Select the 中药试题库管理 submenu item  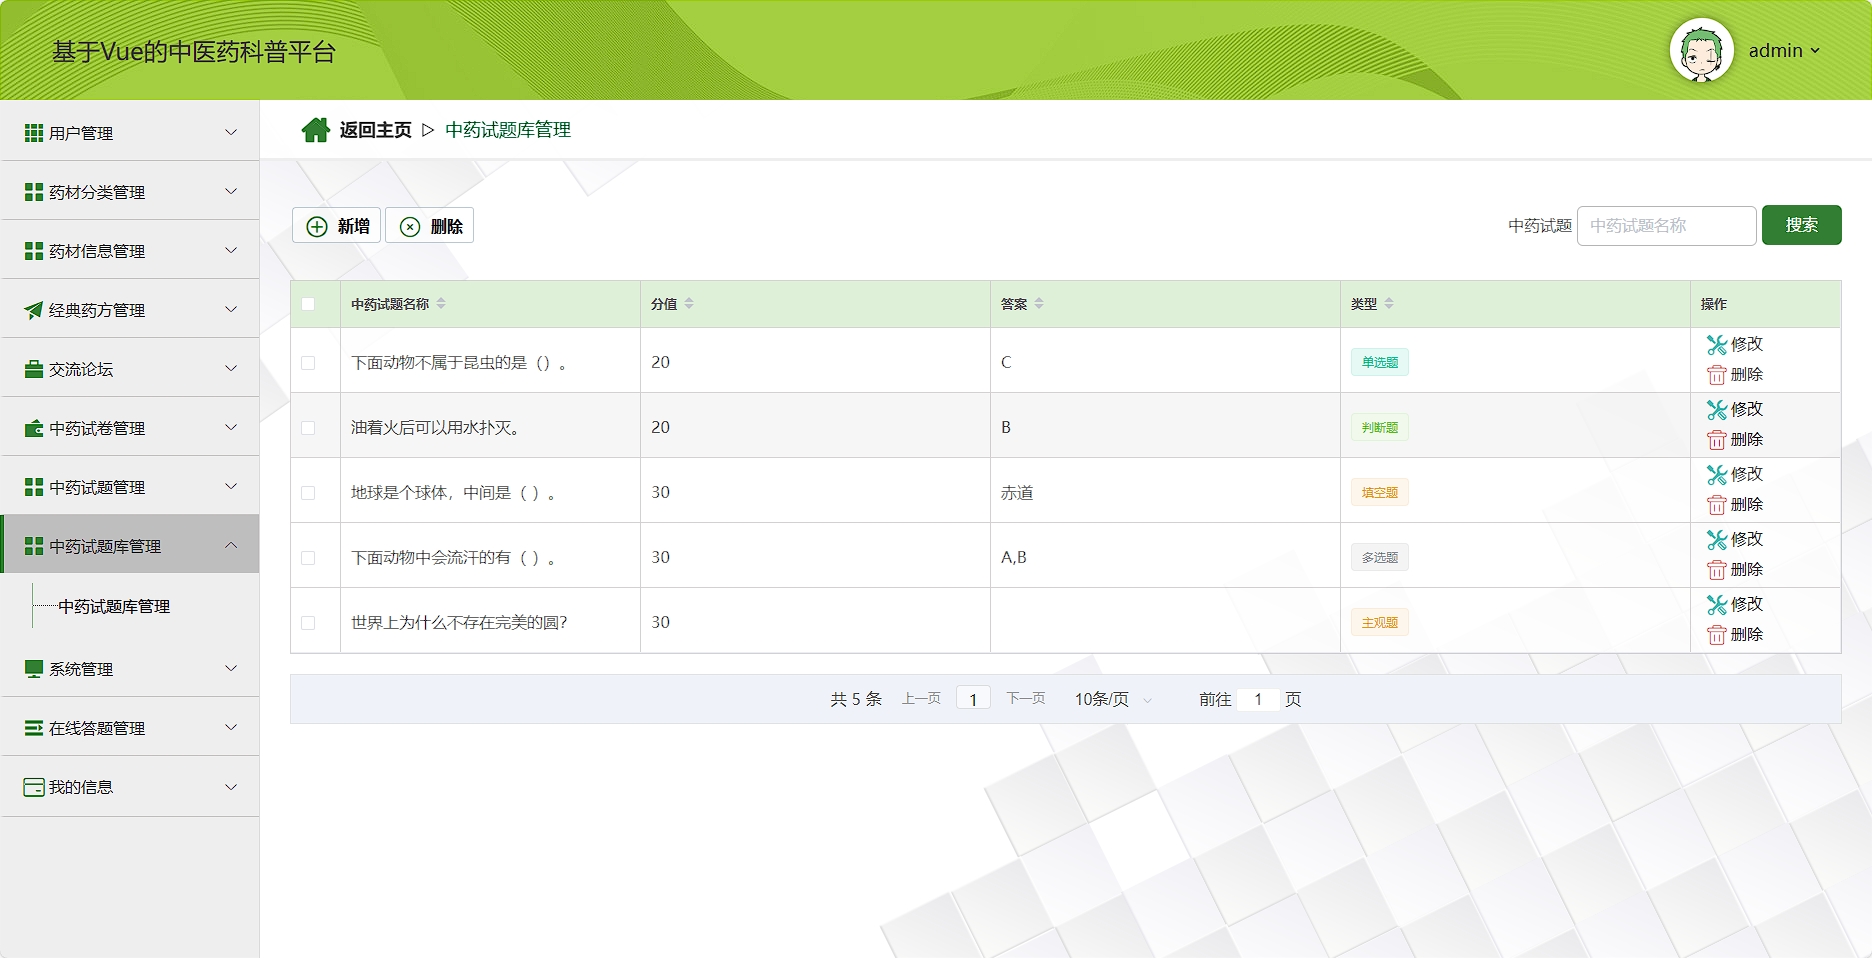tap(114, 607)
